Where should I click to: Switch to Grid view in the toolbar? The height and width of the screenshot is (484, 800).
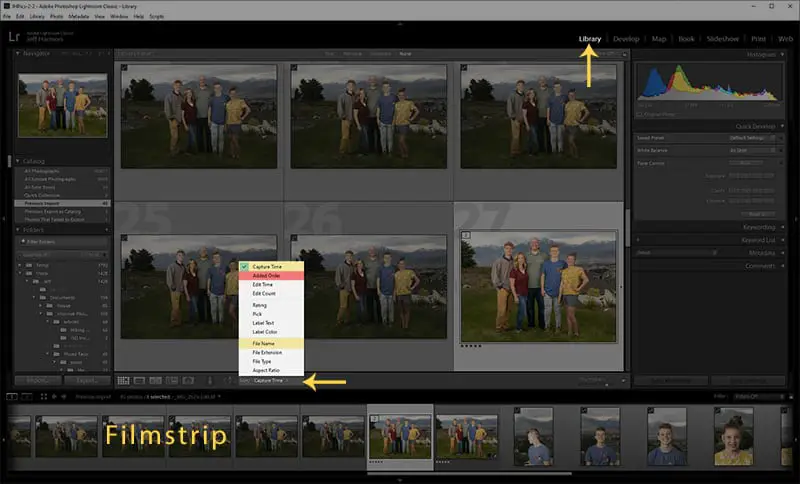point(123,380)
